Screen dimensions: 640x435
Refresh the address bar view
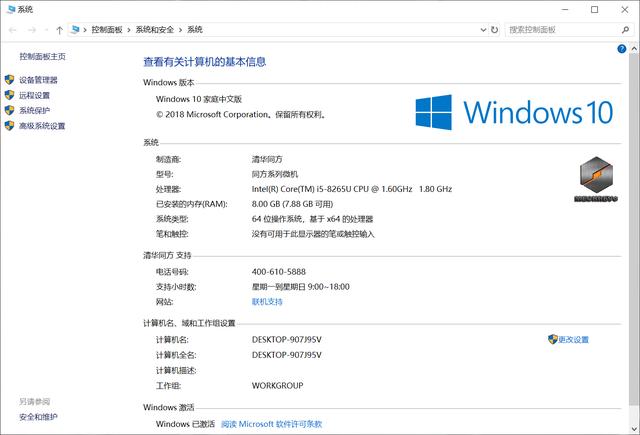point(494,30)
